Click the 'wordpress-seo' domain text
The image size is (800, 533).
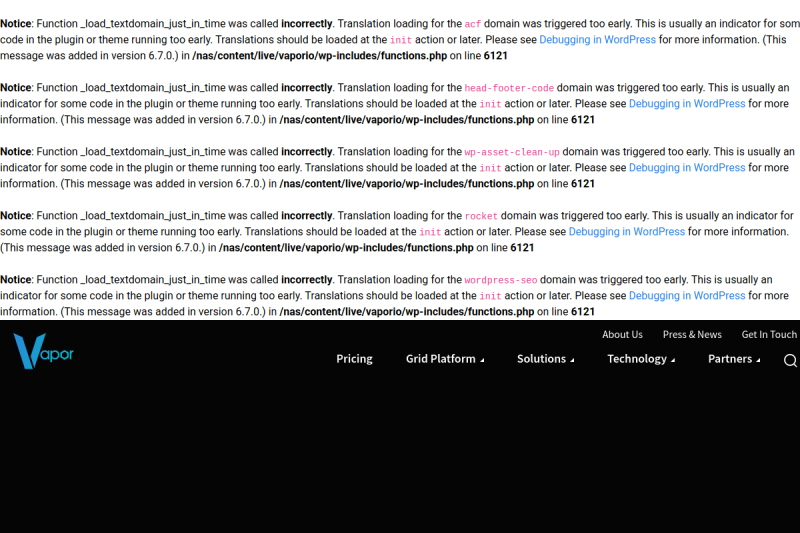(x=501, y=280)
